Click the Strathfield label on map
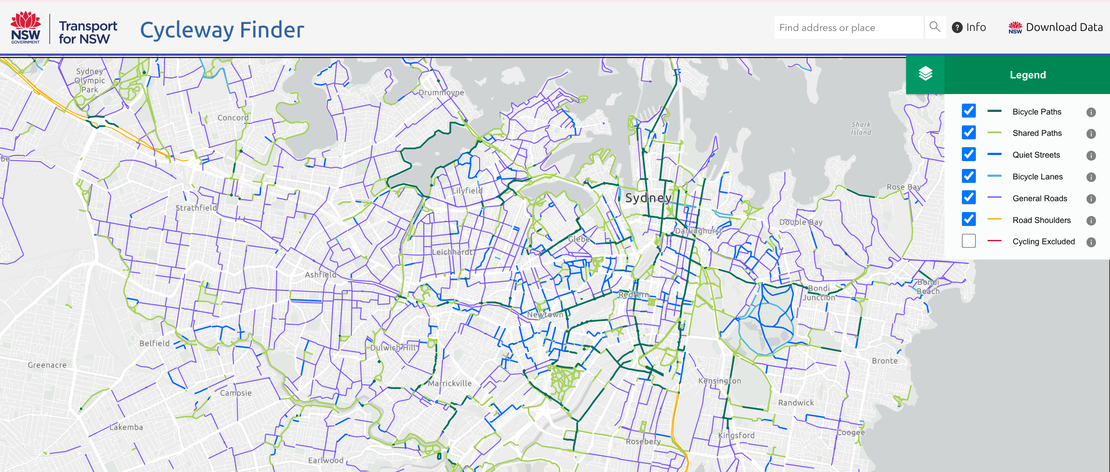Screen dimensions: 1110x472 (195, 208)
